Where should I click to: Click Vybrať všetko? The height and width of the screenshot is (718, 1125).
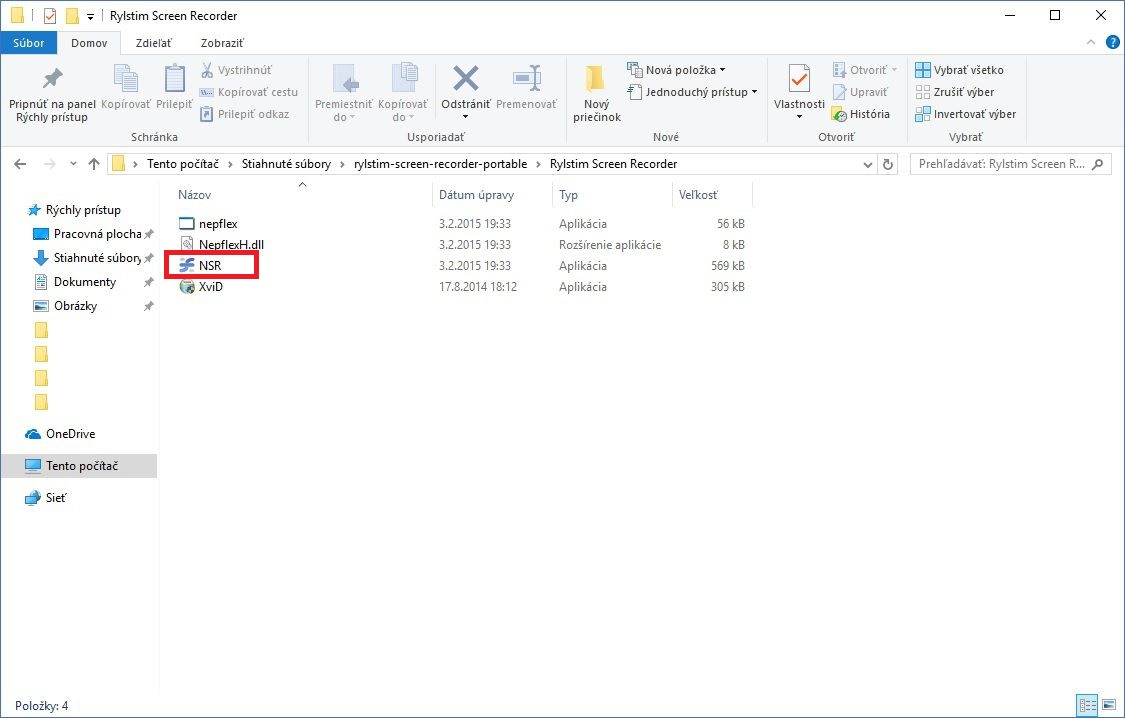[959, 70]
